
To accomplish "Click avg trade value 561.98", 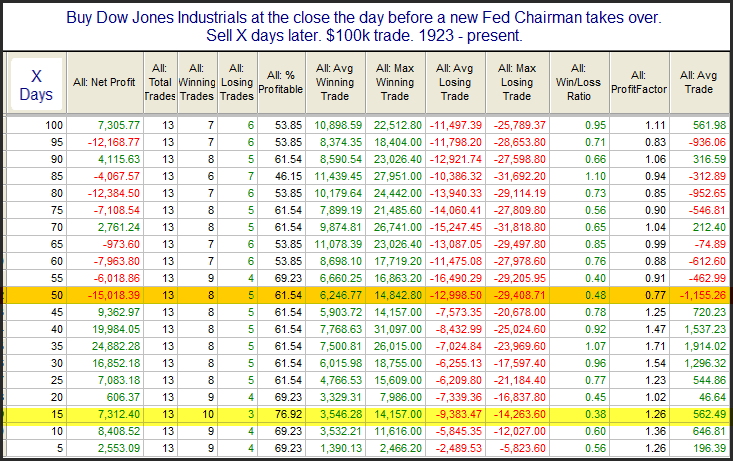I will pos(710,125).
